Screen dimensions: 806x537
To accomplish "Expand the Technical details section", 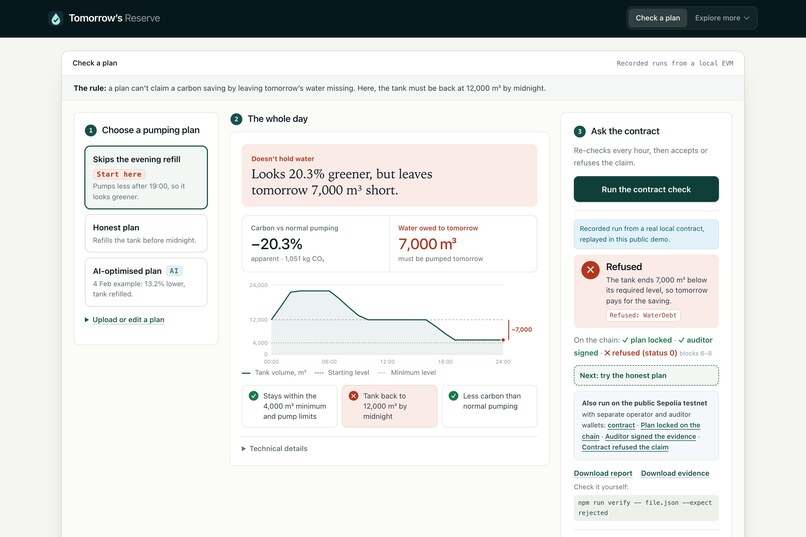I will tap(274, 449).
